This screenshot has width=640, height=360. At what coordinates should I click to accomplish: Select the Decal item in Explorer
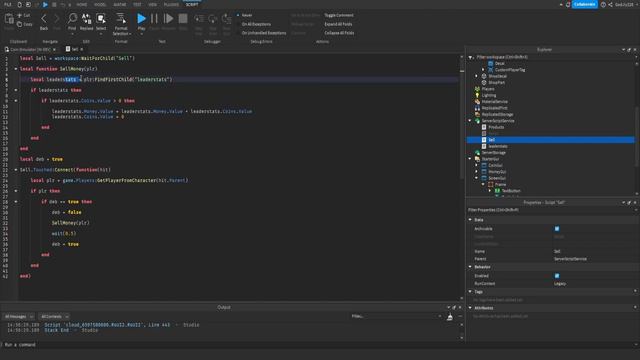499,63
